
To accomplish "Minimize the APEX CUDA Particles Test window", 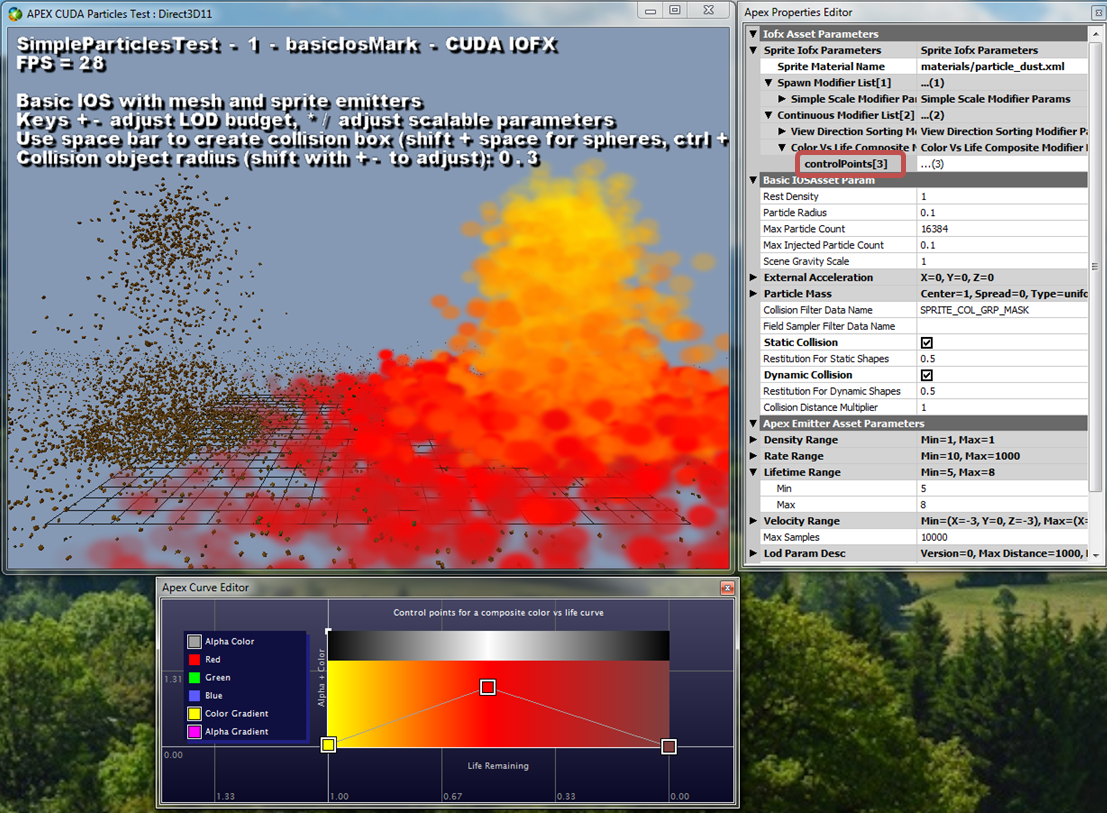I will pos(650,11).
